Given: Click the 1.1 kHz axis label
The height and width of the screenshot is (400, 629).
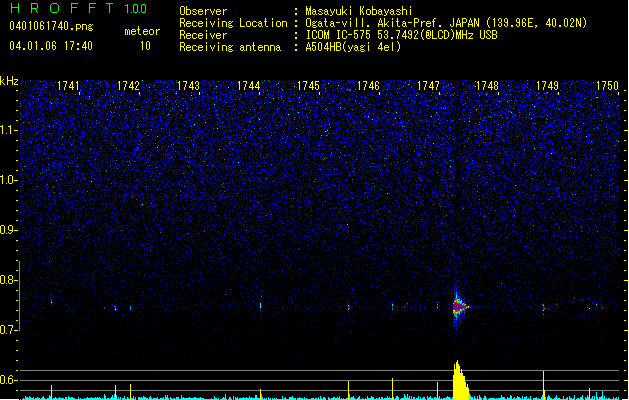Looking at the screenshot, I should coord(9,130).
